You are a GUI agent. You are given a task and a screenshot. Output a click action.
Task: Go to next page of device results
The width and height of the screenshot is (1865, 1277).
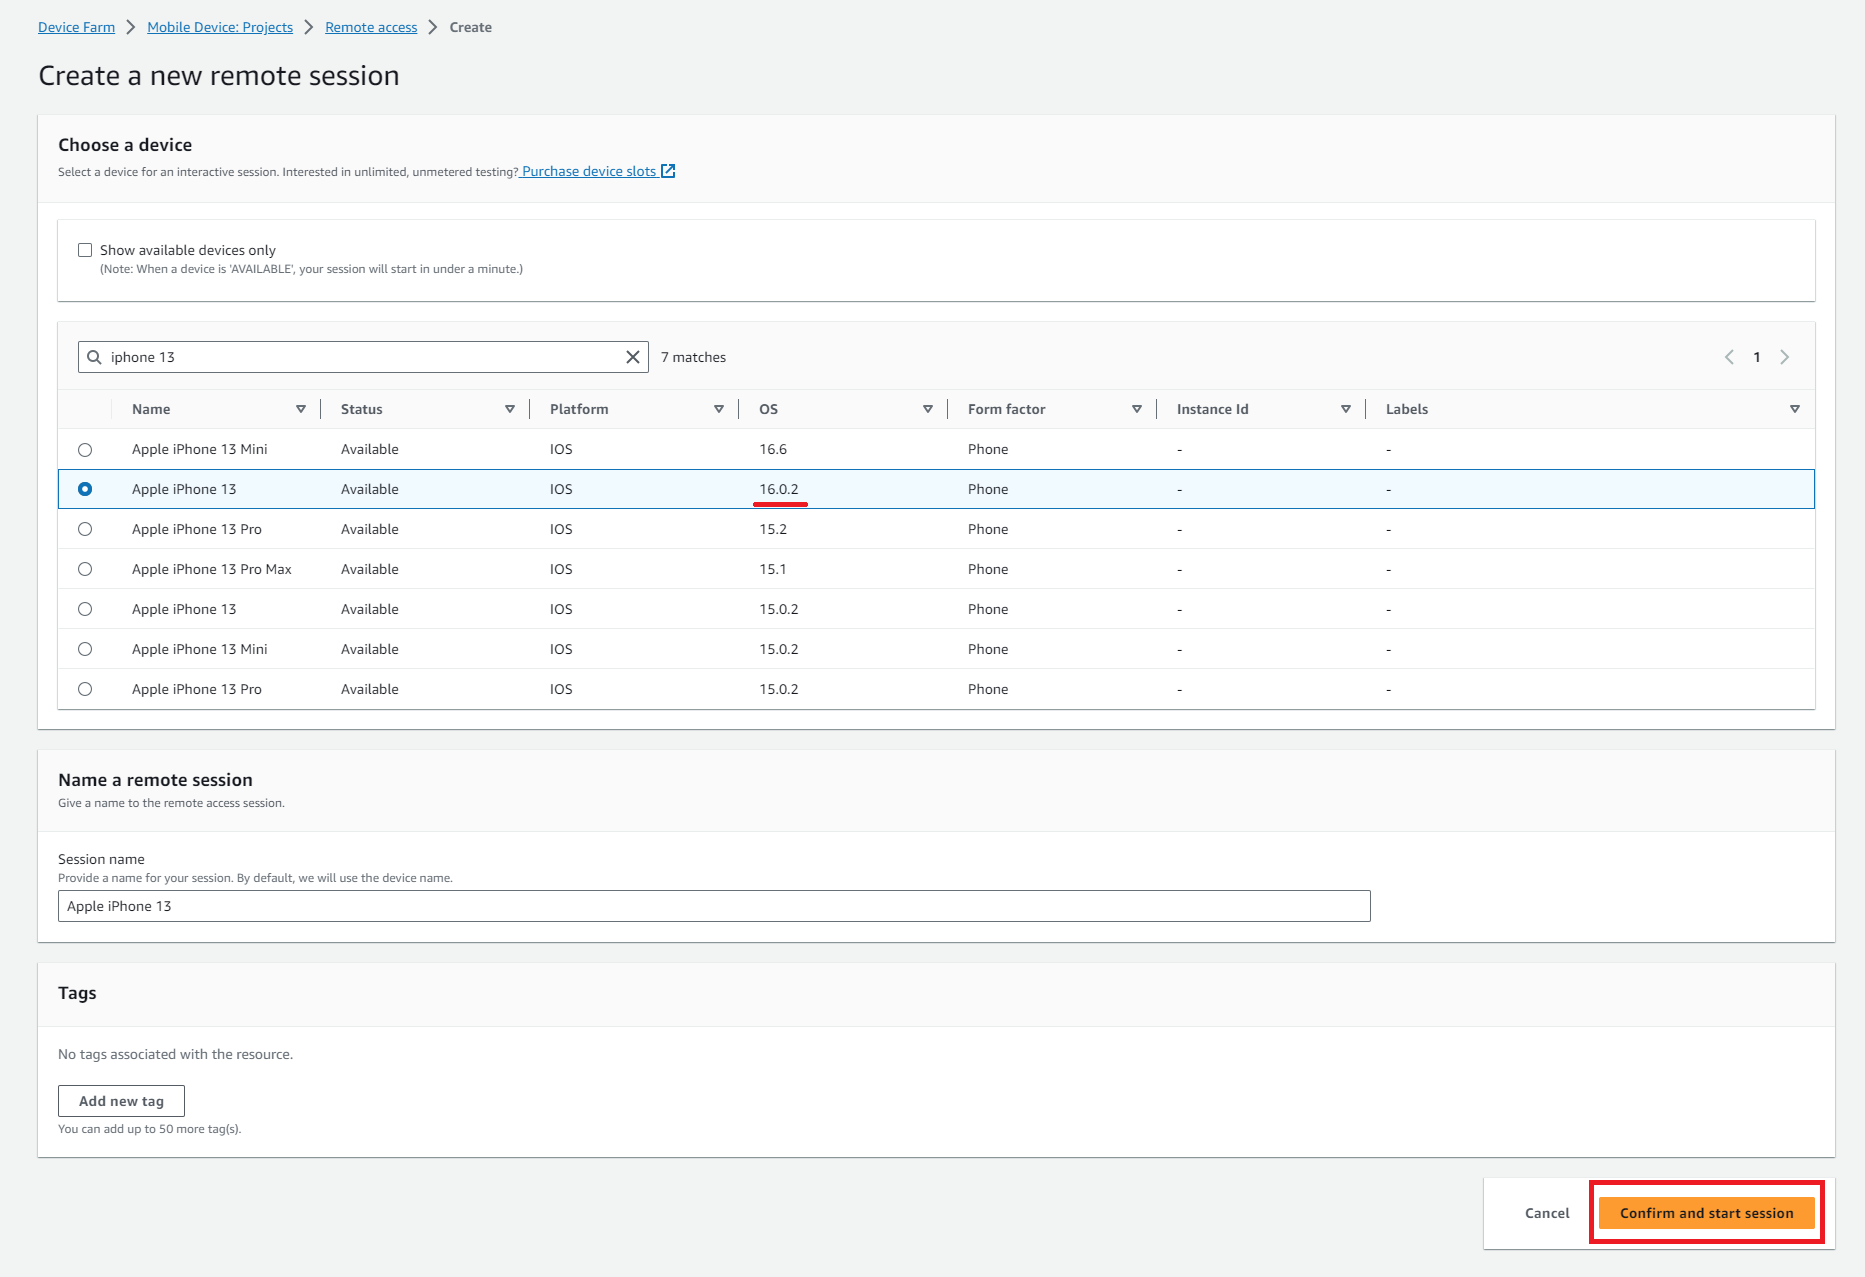[1784, 357]
